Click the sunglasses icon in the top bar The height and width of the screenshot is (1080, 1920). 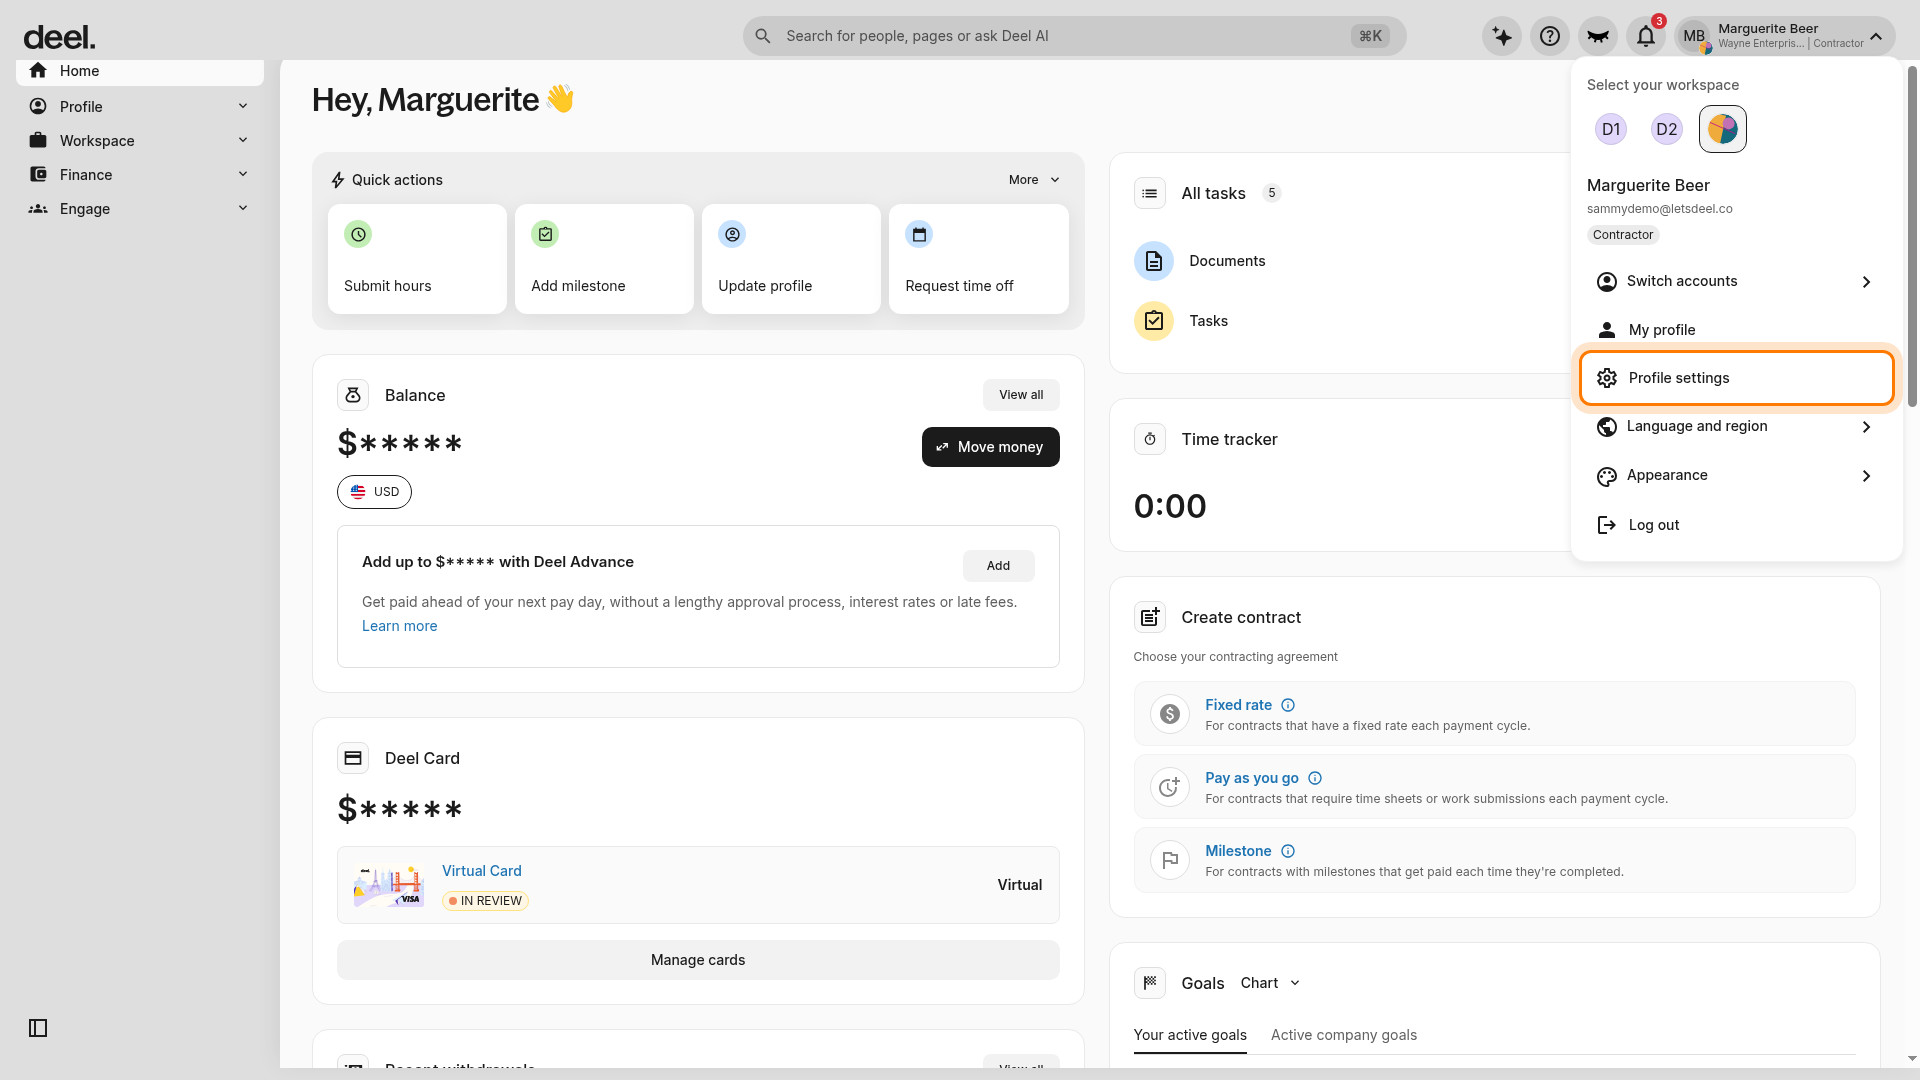point(1598,36)
